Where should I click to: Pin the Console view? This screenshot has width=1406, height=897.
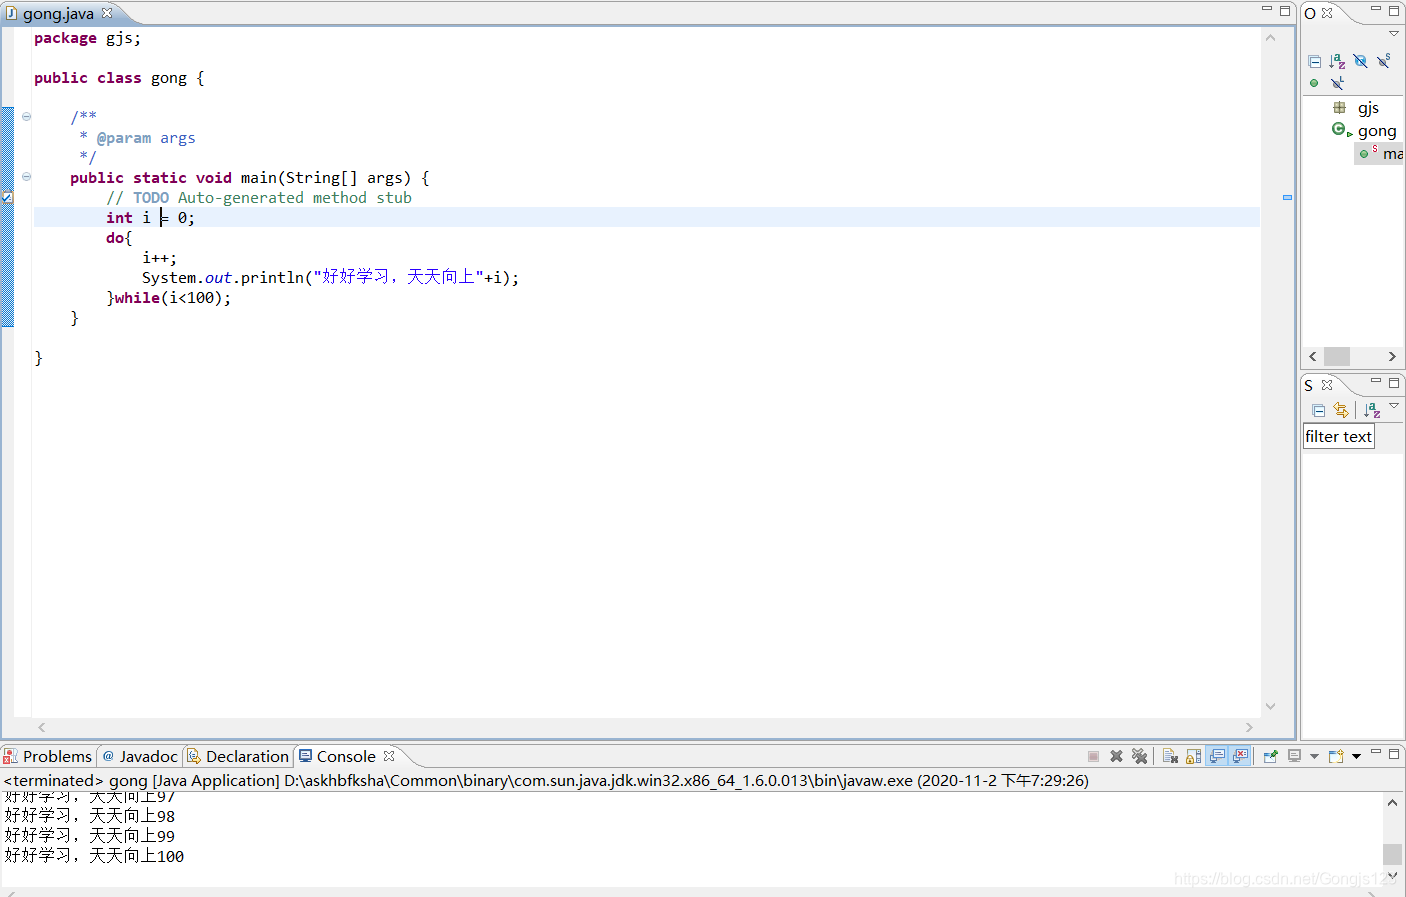point(1271,757)
